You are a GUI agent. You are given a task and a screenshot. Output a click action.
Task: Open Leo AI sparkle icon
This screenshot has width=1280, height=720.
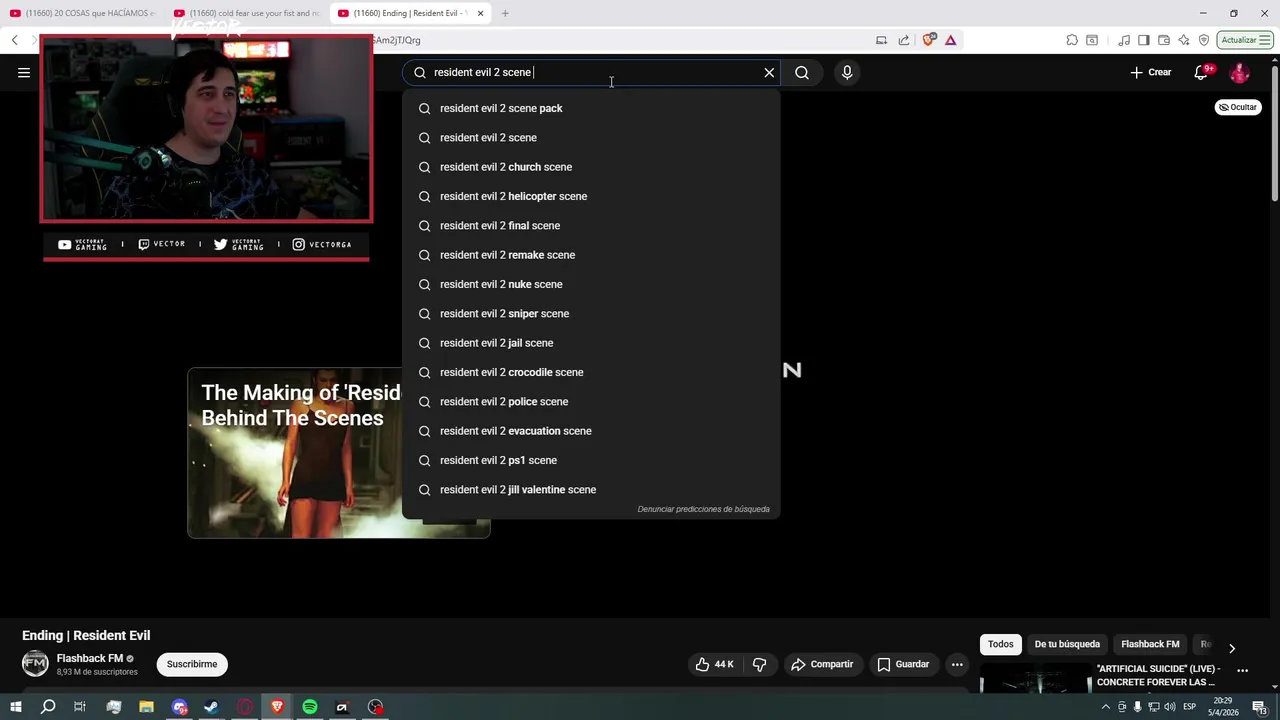[x=1184, y=40]
